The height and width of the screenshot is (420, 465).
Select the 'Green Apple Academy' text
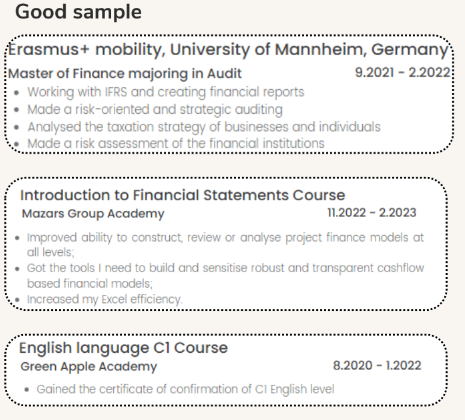(x=89, y=366)
